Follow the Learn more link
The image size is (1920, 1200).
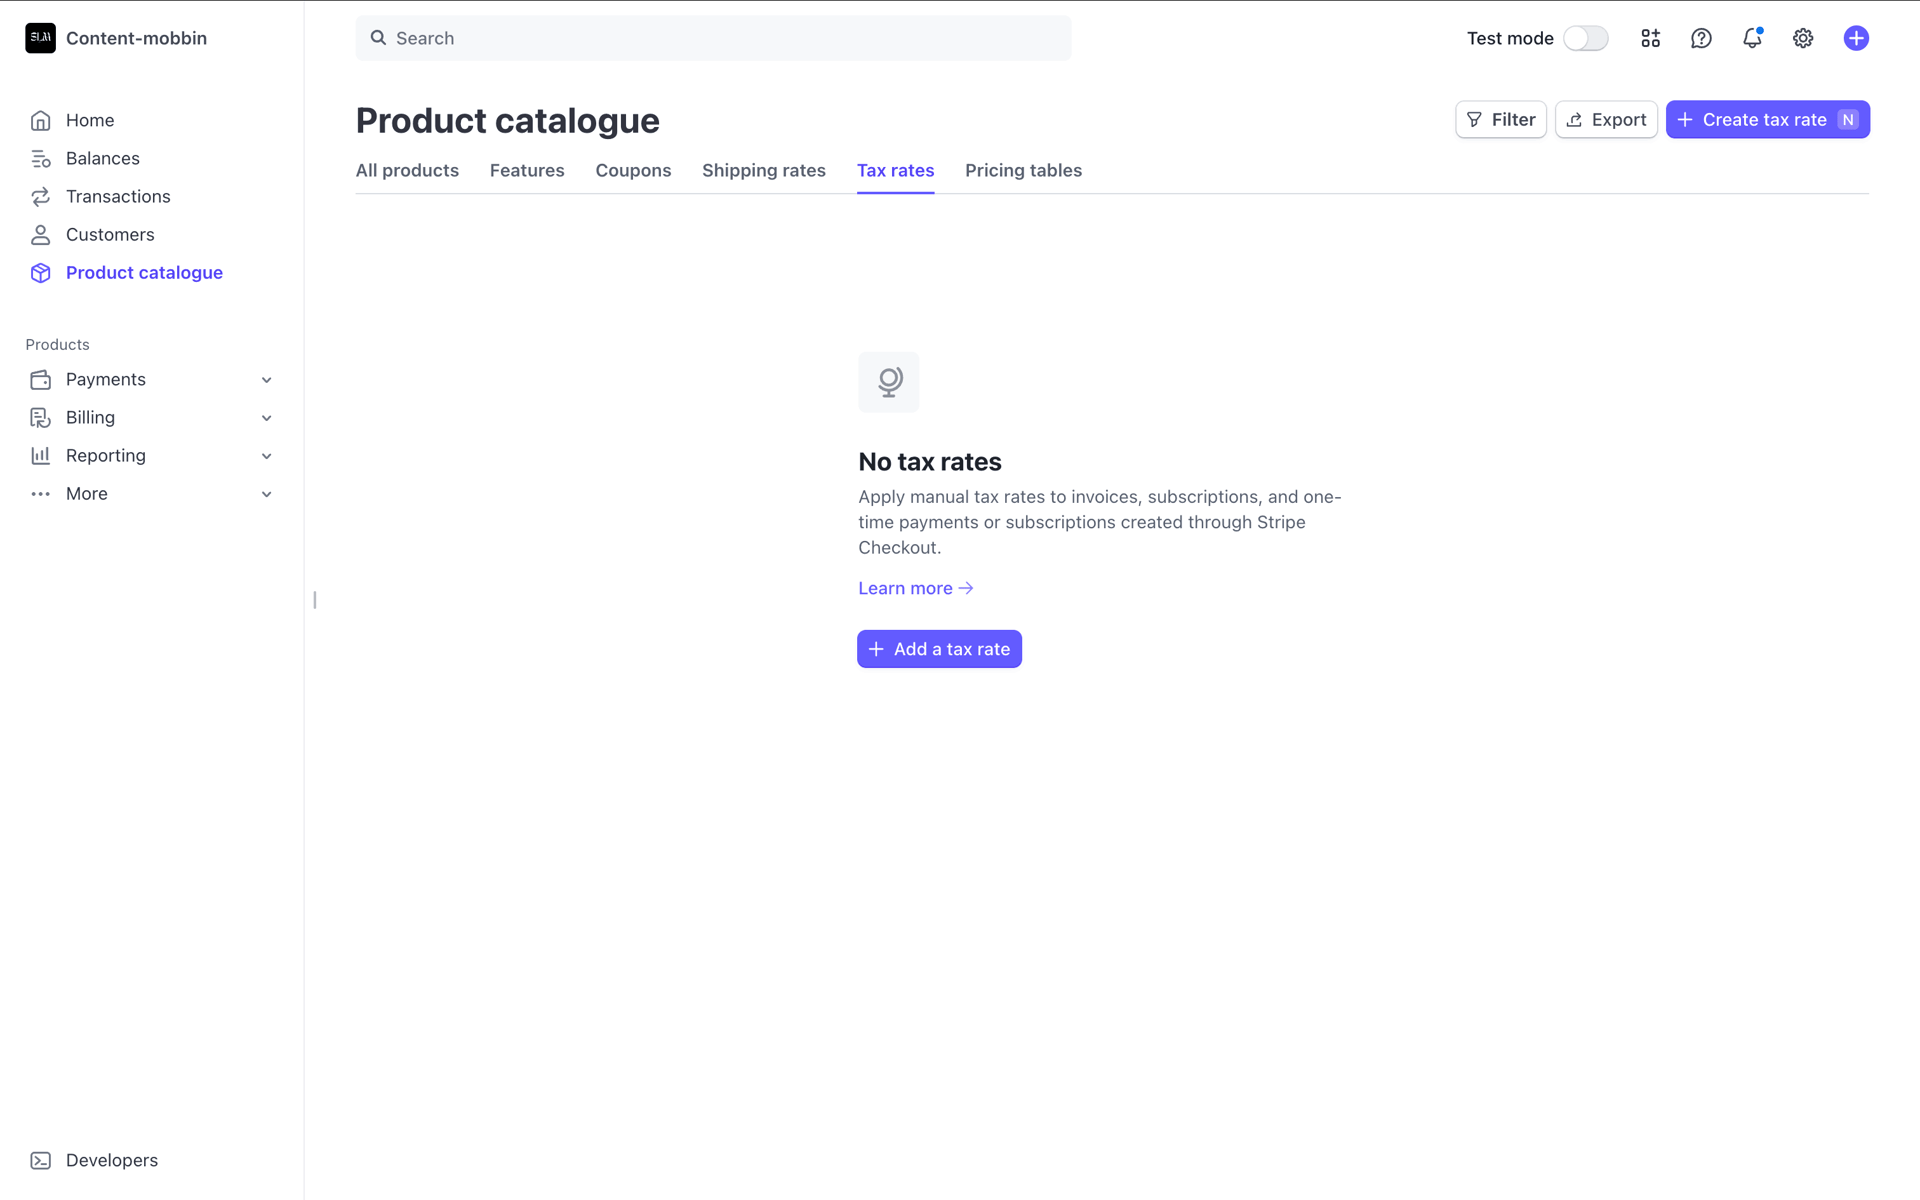[915, 588]
